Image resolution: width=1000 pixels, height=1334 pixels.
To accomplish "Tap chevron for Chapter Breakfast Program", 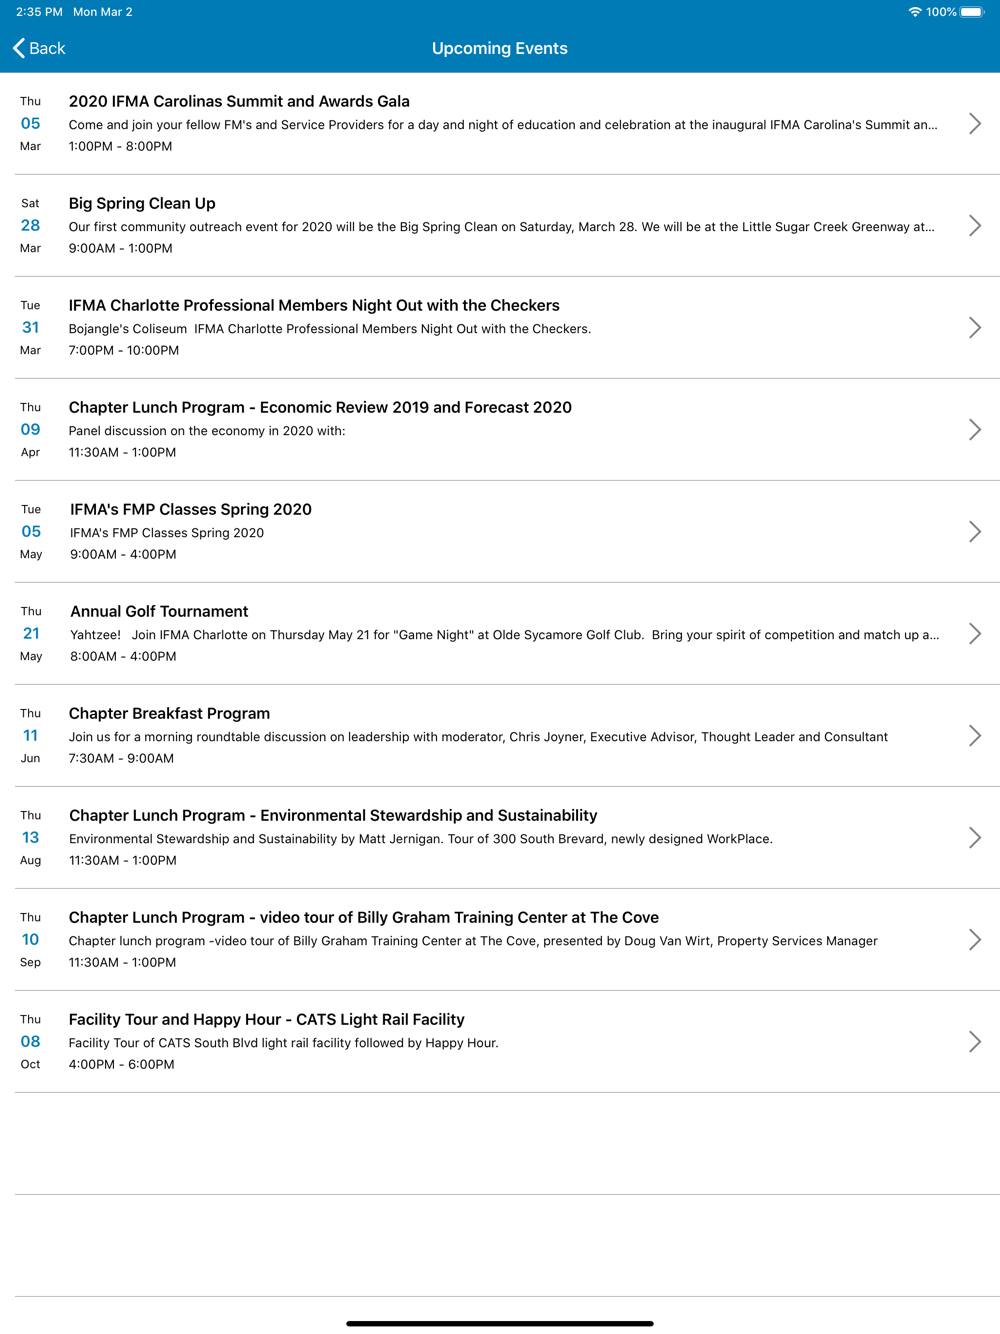I will pos(975,736).
